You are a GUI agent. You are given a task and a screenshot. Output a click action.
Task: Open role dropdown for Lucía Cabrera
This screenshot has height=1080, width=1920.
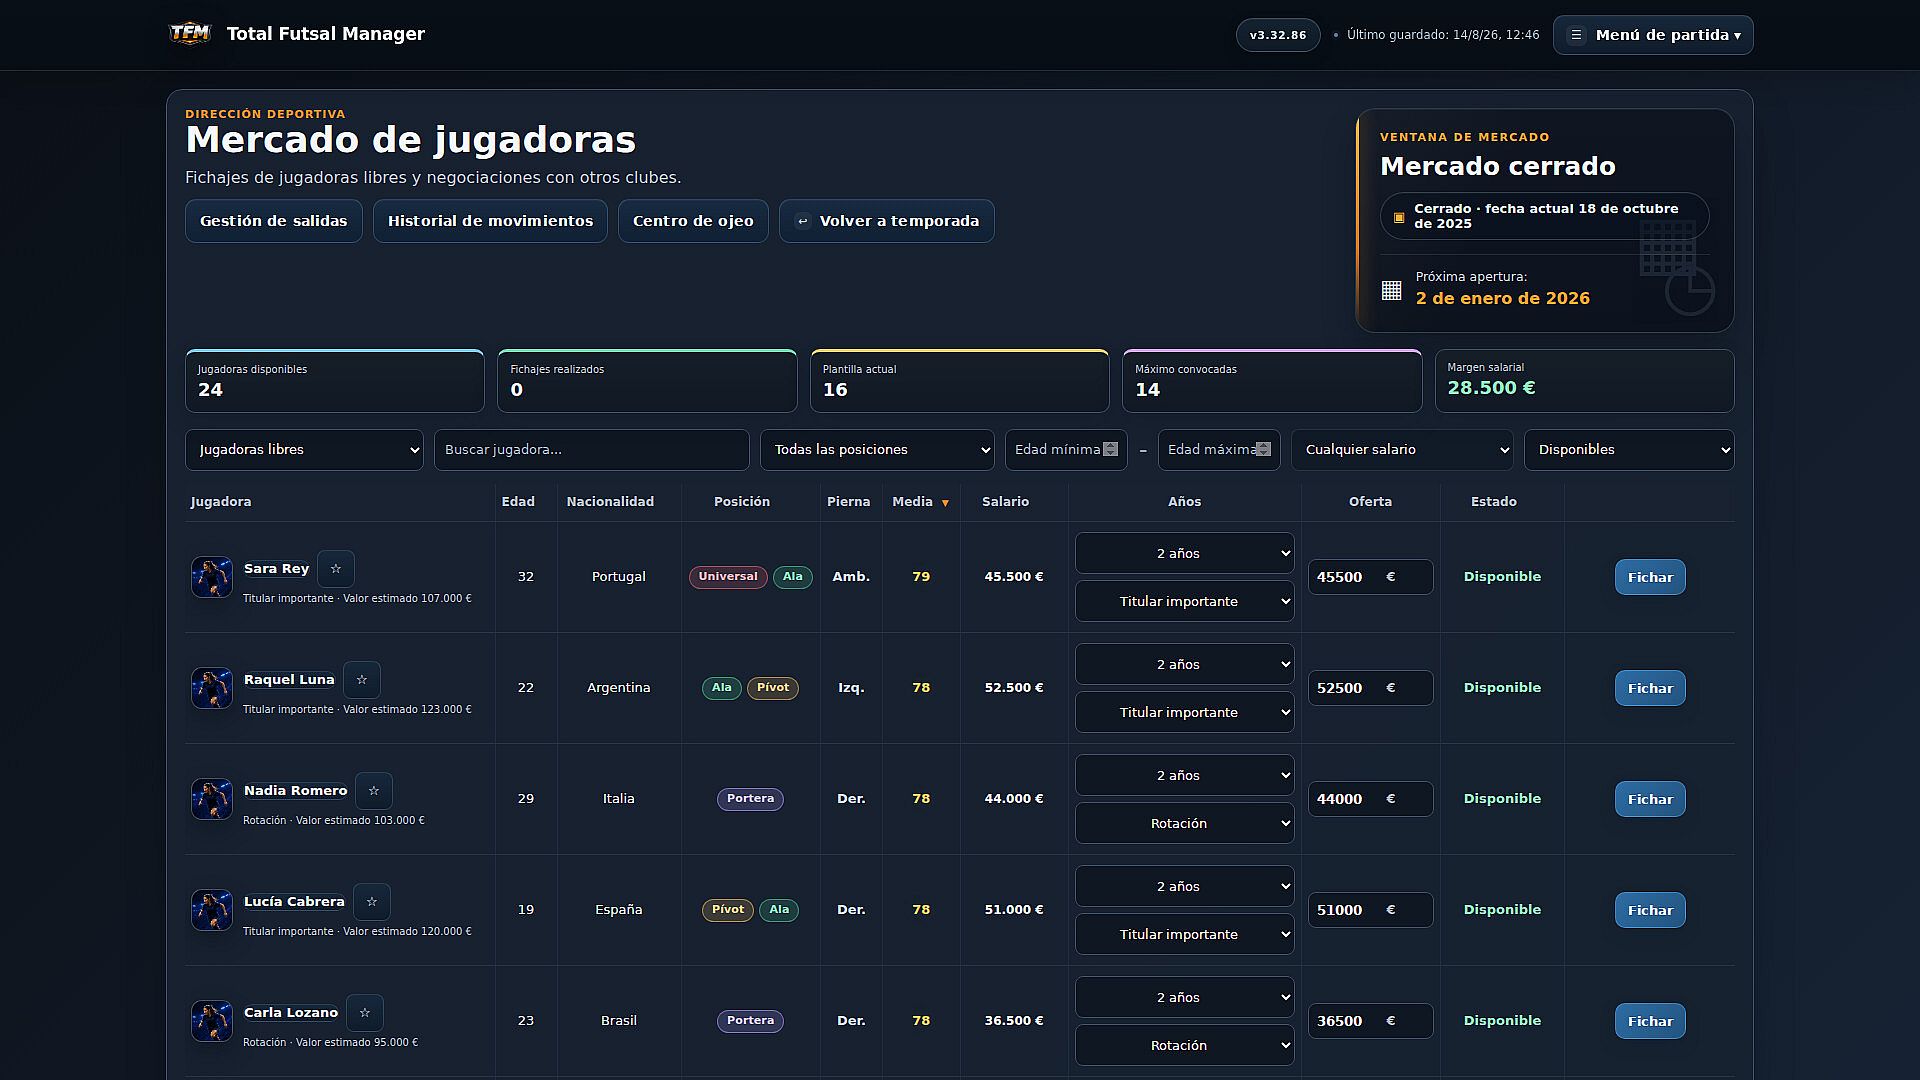click(x=1185, y=934)
